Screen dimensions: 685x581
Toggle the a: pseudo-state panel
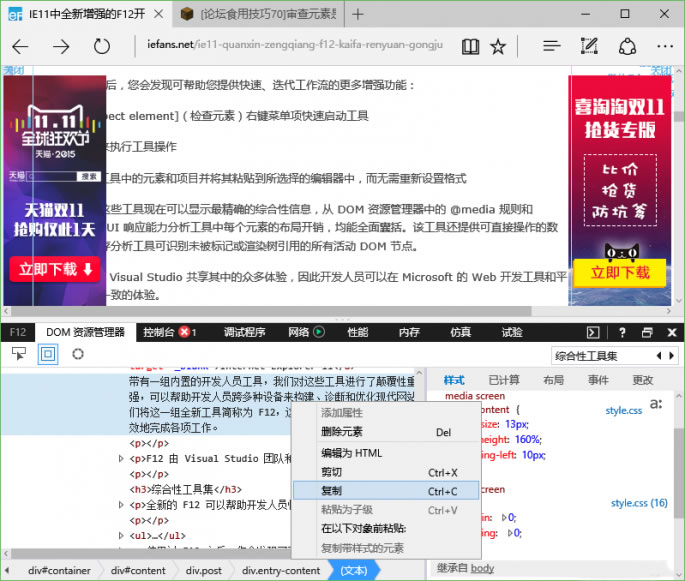[656, 405]
